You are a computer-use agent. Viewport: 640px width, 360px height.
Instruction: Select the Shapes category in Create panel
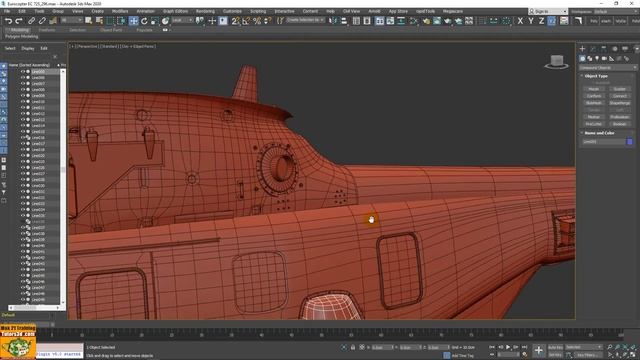[590, 59]
